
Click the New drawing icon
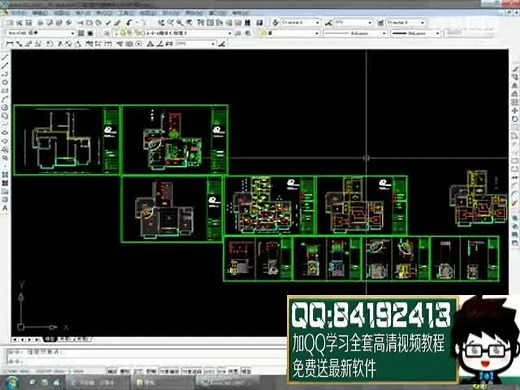point(10,22)
